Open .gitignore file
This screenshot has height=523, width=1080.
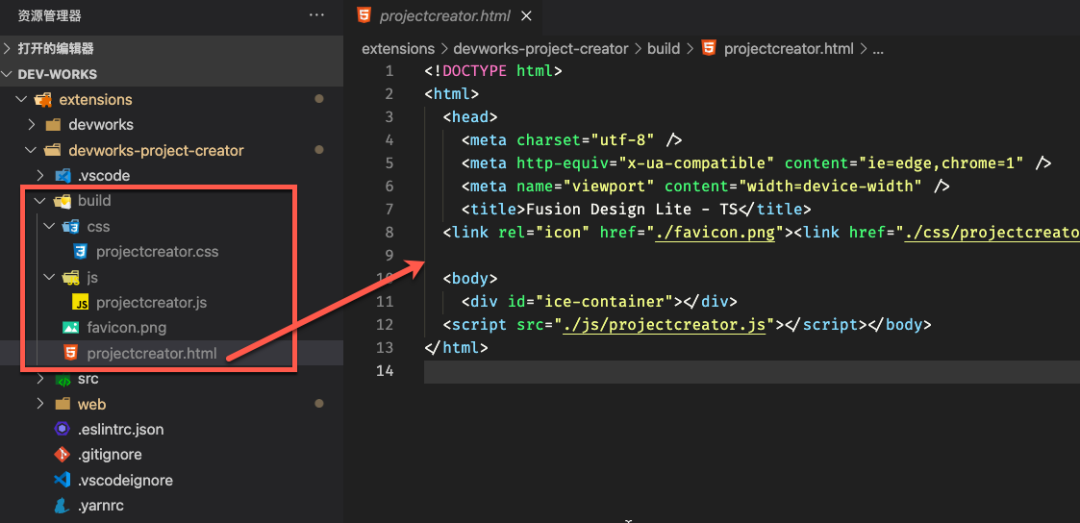pyautogui.click(x=110, y=455)
